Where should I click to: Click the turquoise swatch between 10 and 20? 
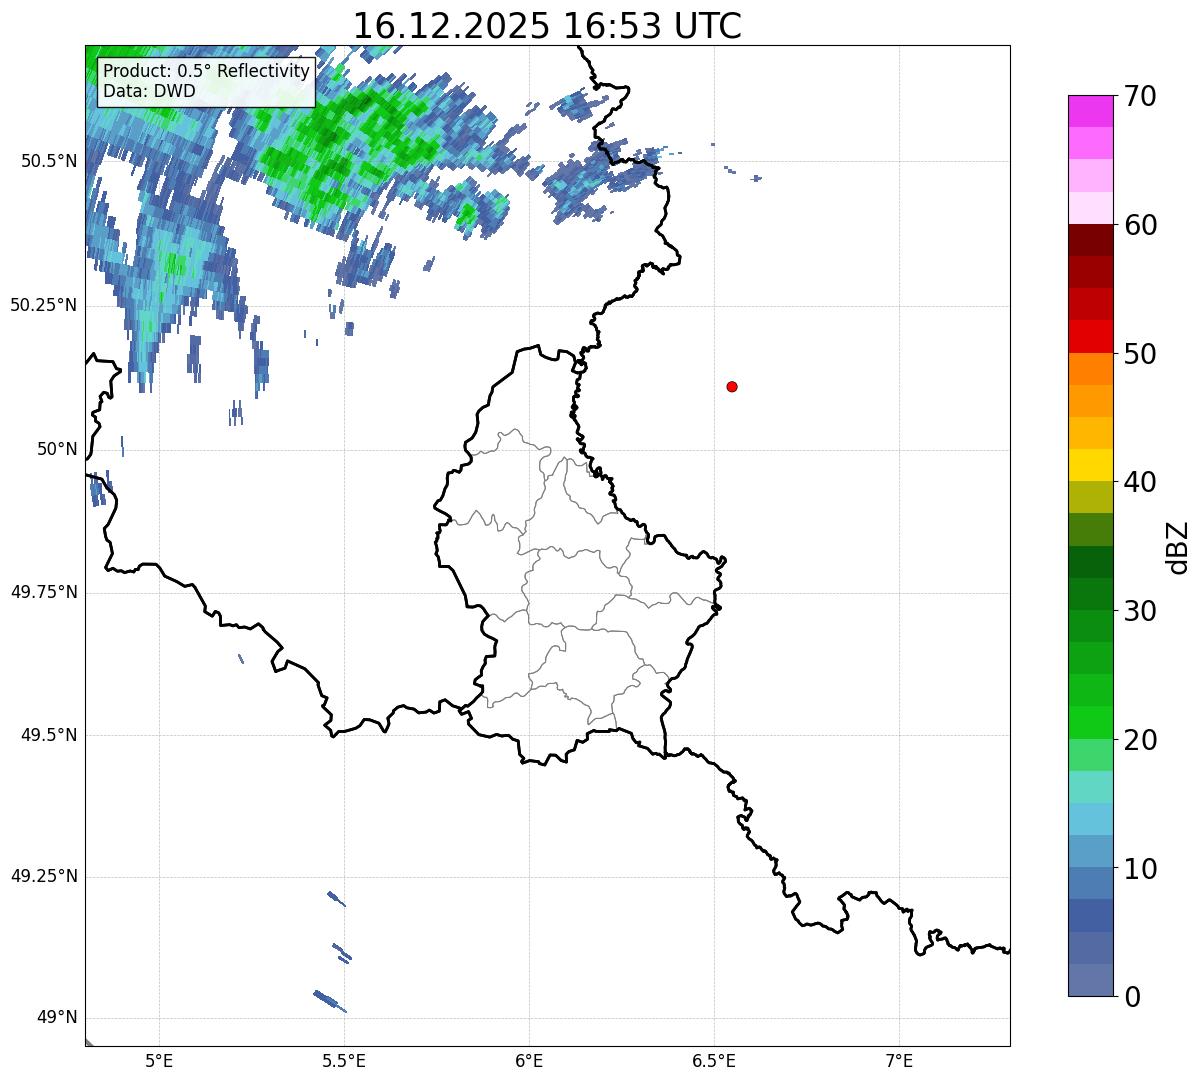pyautogui.click(x=1090, y=787)
